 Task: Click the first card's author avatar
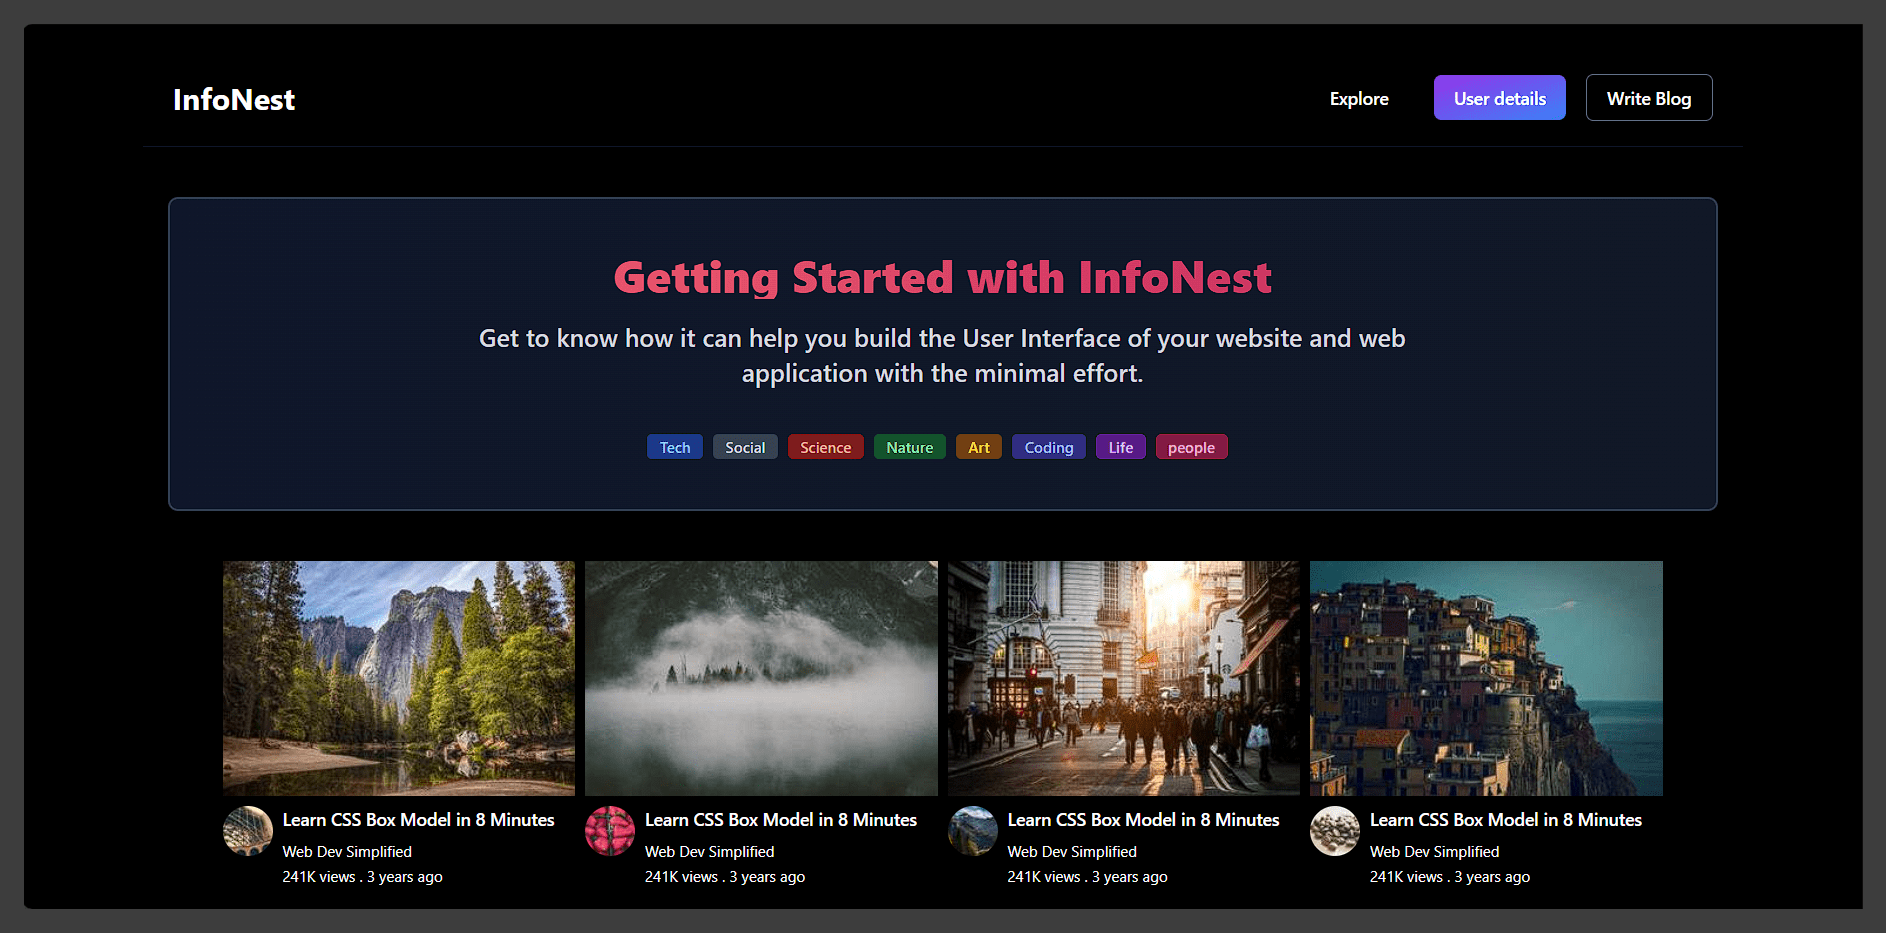[248, 831]
